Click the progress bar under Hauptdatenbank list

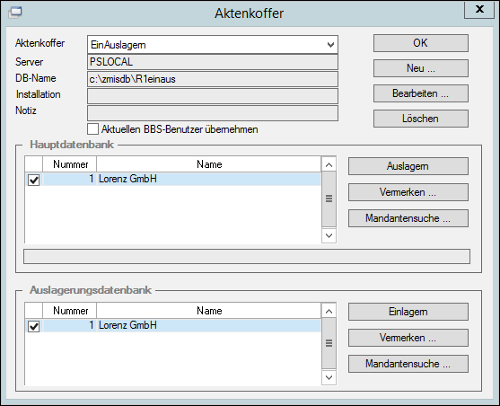tap(247, 256)
